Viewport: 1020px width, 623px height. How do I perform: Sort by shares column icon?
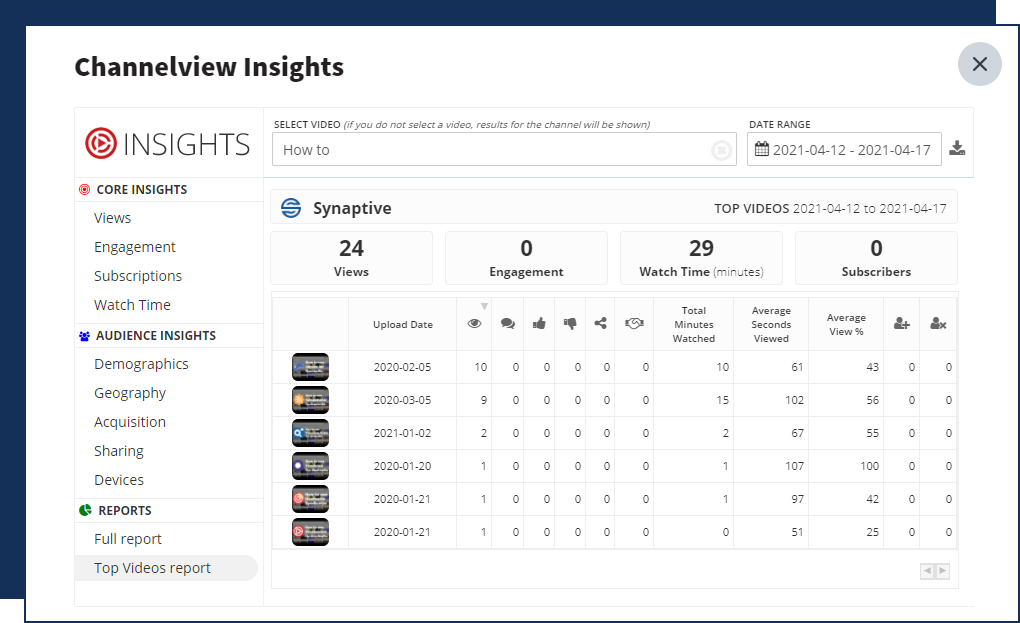pyautogui.click(x=600, y=323)
